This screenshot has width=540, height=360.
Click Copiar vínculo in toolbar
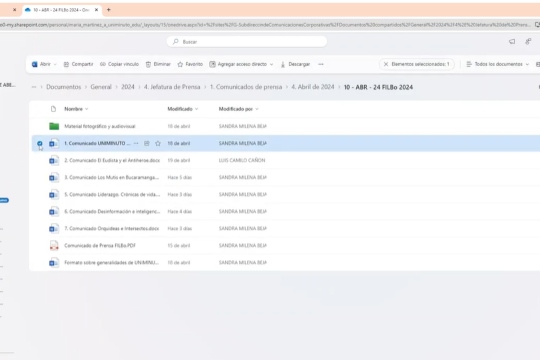pos(120,64)
